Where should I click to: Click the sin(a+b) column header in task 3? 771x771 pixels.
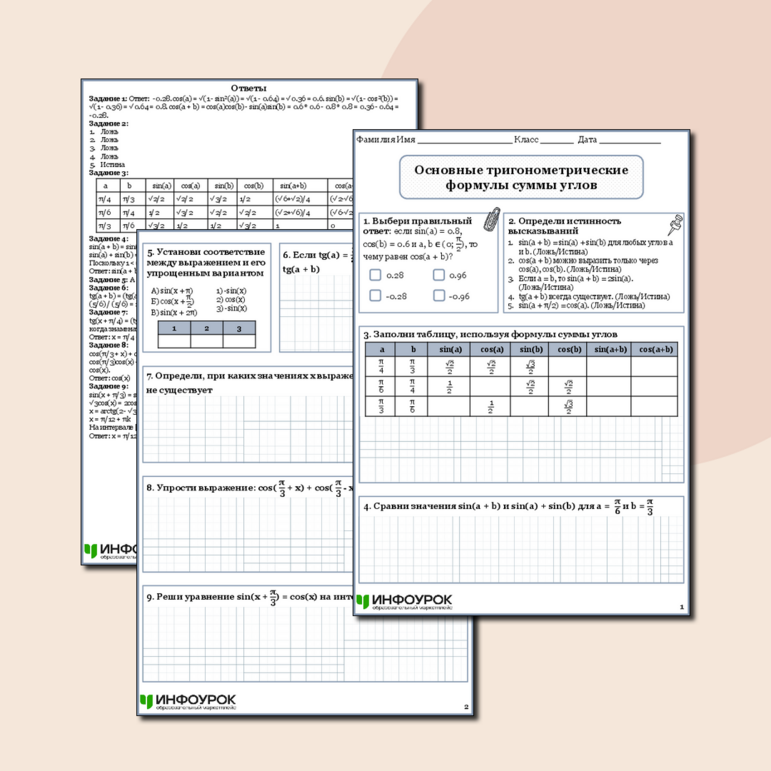(608, 349)
